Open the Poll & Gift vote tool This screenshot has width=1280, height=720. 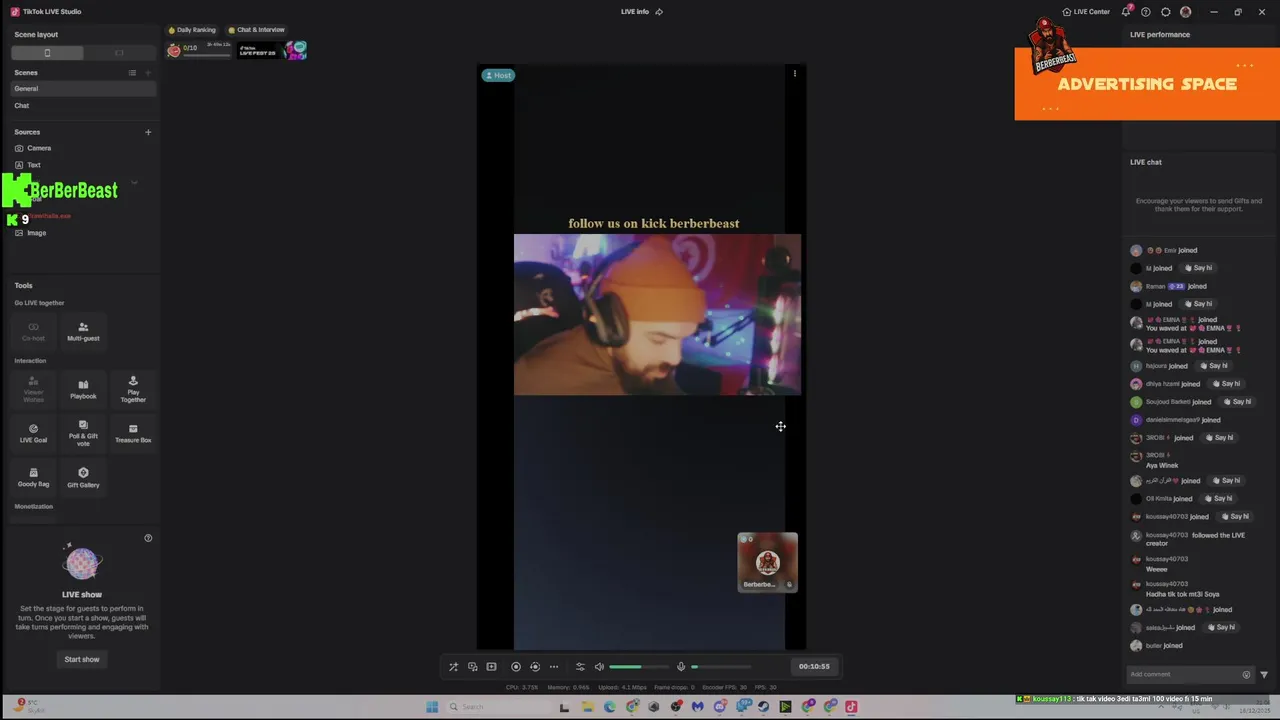[x=83, y=433]
